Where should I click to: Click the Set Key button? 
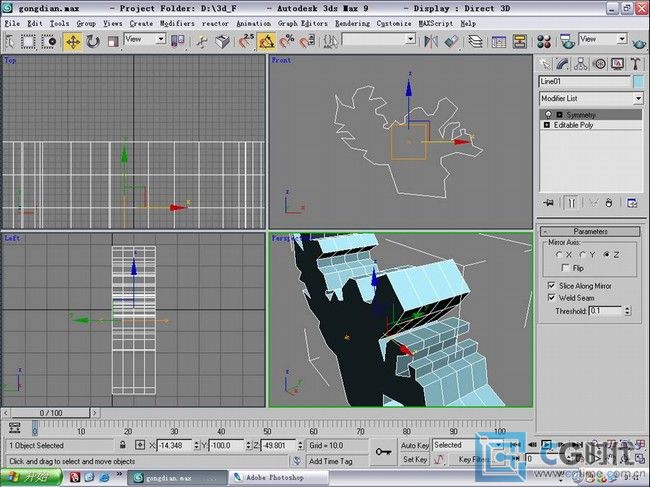[415, 459]
